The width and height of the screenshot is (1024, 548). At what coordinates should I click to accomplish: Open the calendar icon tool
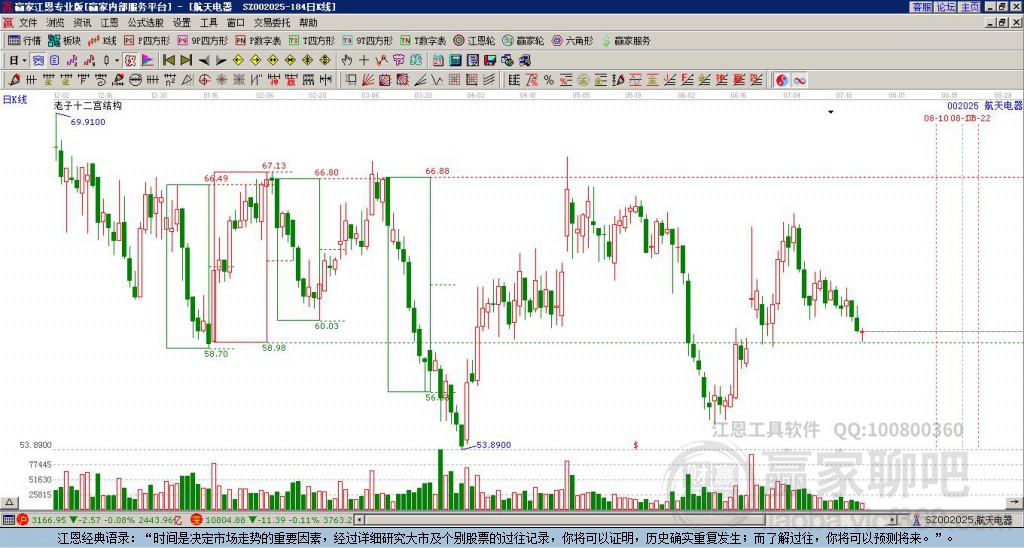[438, 61]
